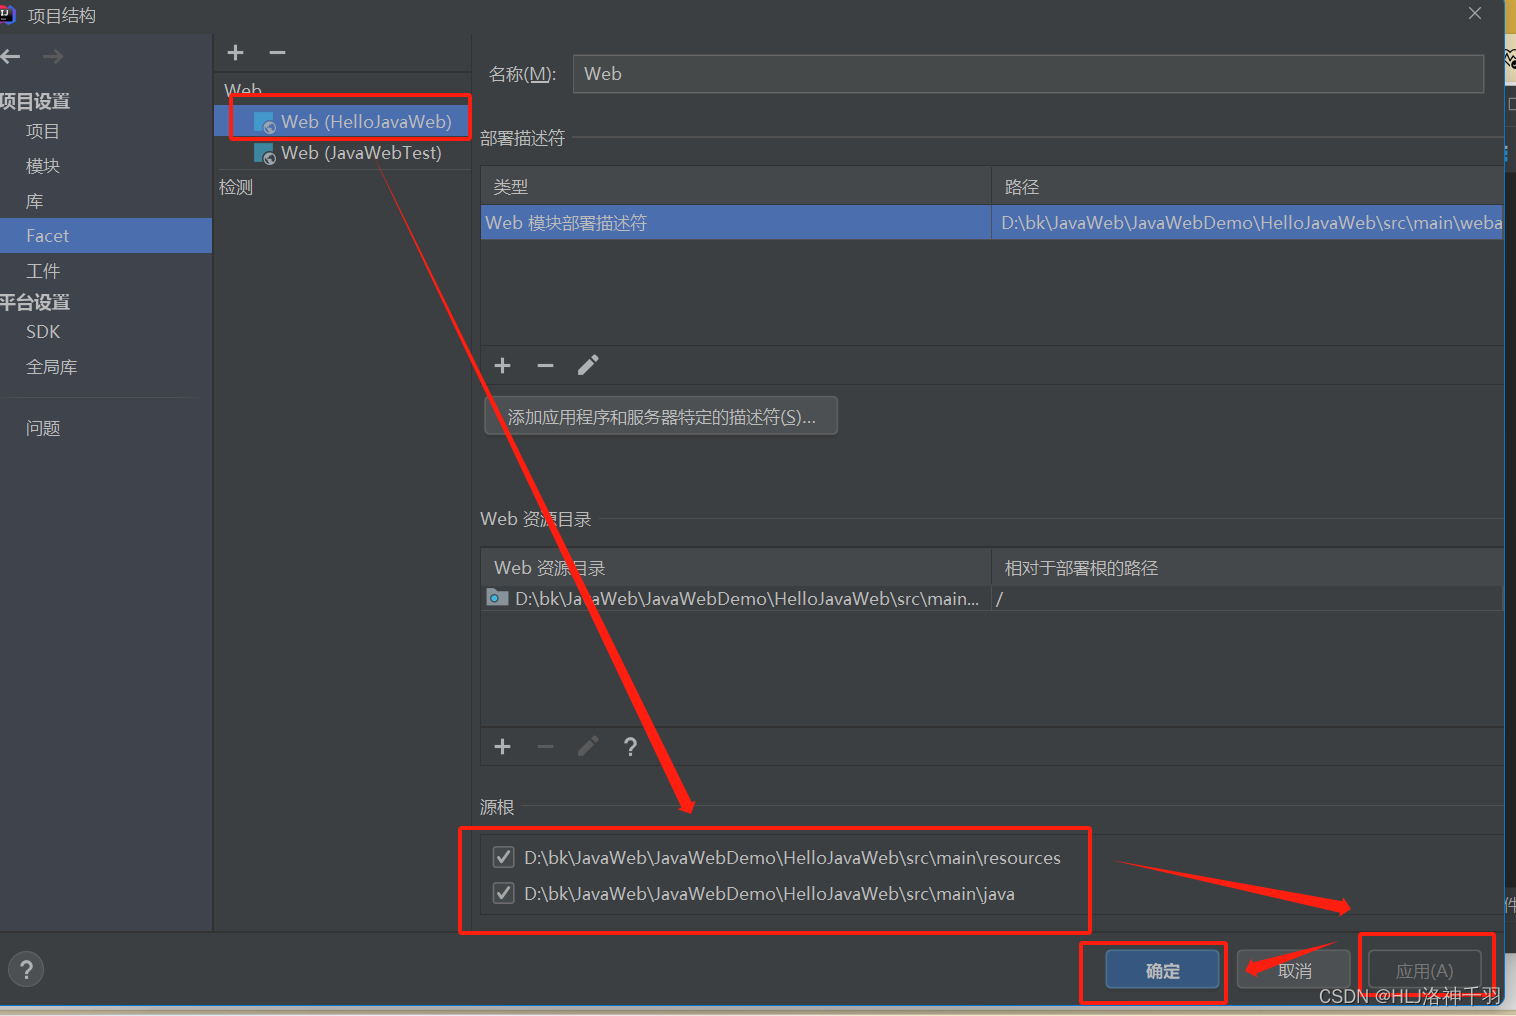Click the Web 资源目录 column header
This screenshot has width=1516, height=1016.
pyautogui.click(x=736, y=568)
